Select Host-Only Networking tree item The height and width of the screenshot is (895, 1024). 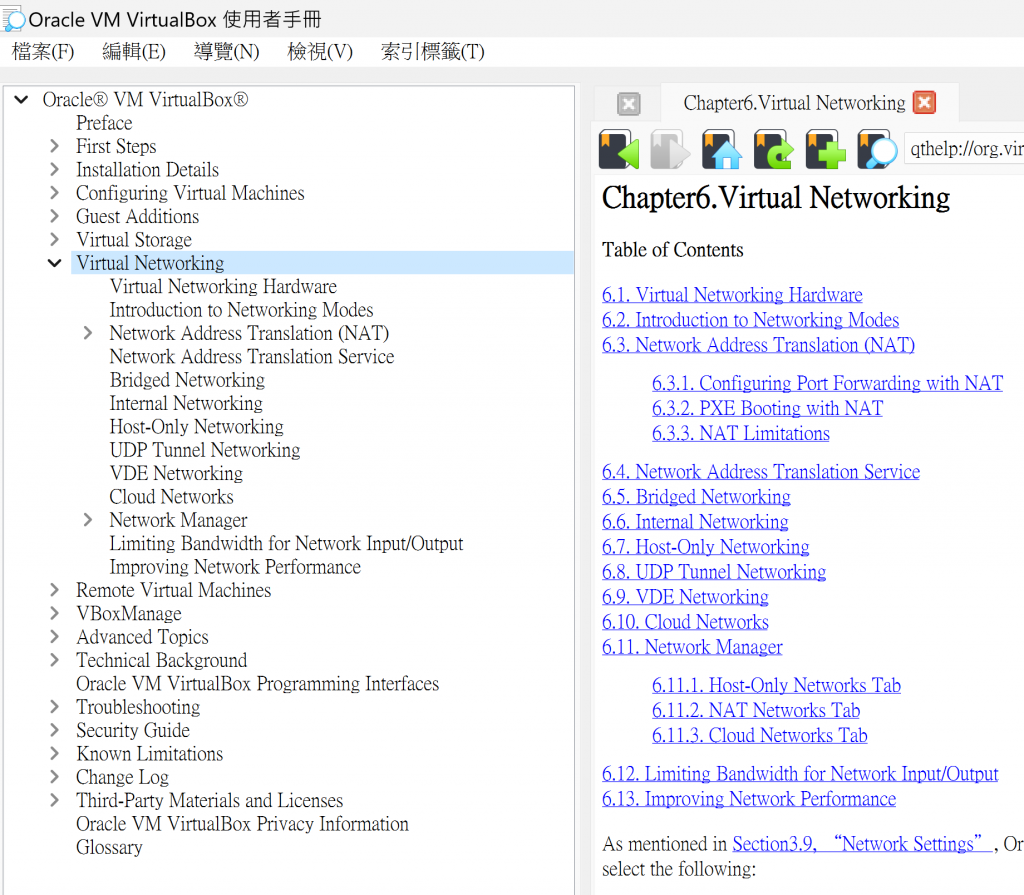tap(197, 427)
